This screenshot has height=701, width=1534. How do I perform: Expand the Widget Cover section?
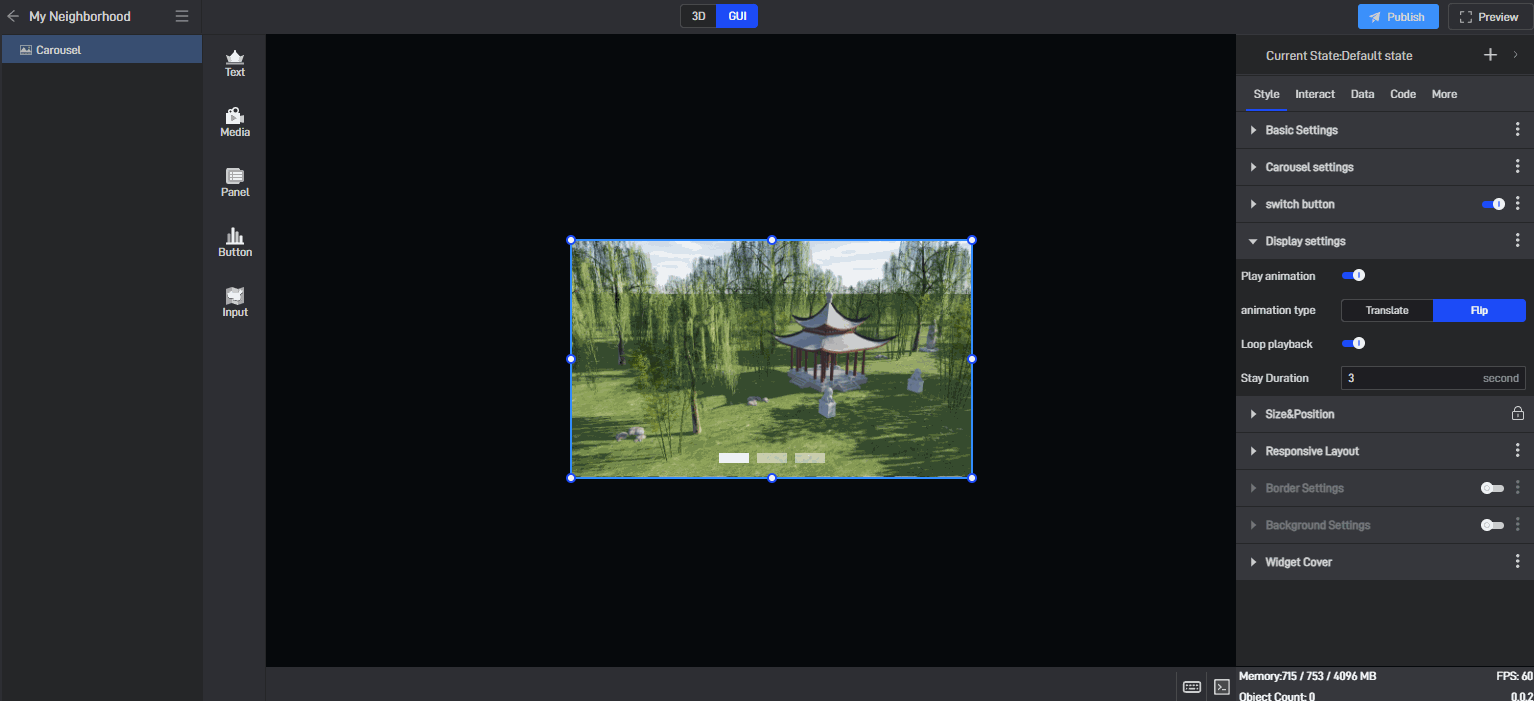tap(1253, 562)
